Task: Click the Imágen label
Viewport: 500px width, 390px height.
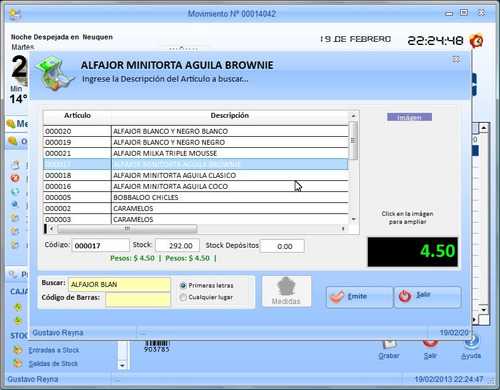Action: click(409, 117)
